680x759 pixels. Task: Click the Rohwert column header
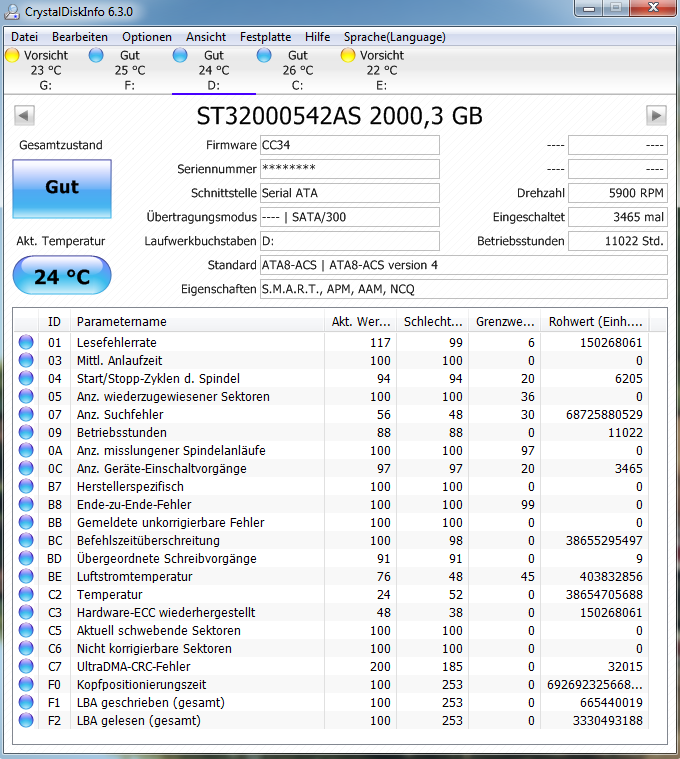(x=595, y=321)
